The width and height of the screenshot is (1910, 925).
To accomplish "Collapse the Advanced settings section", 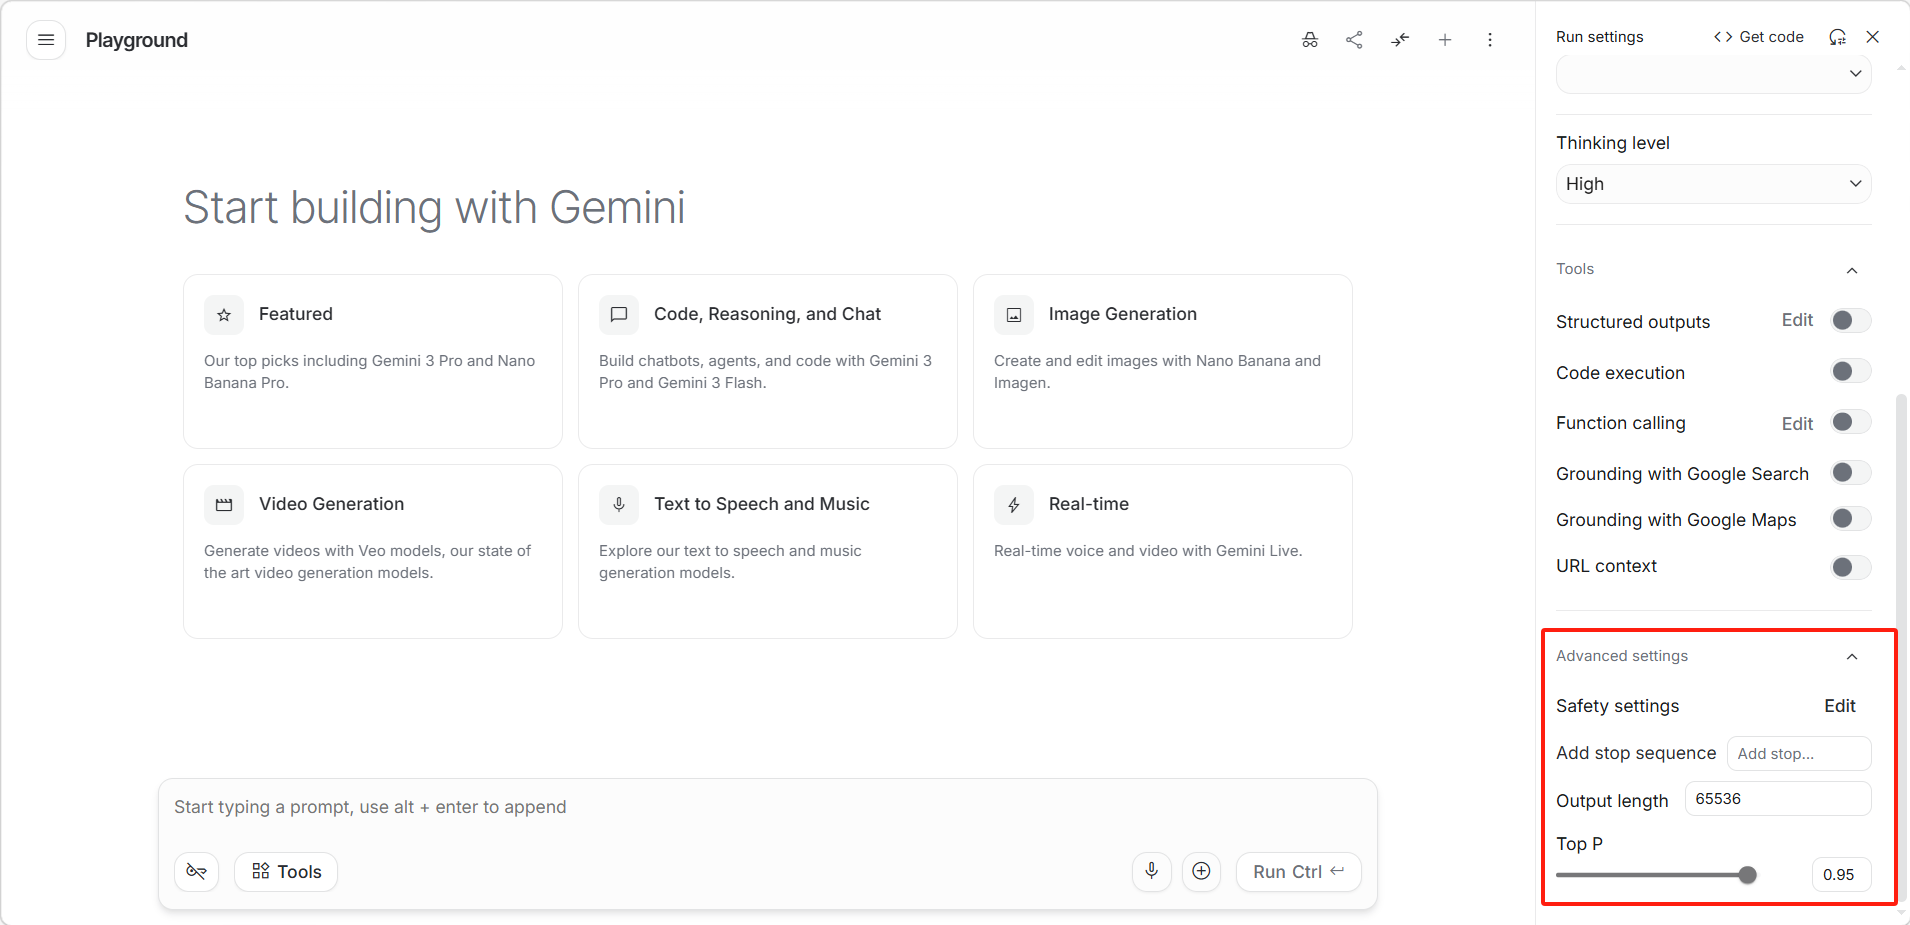I will coord(1852,657).
